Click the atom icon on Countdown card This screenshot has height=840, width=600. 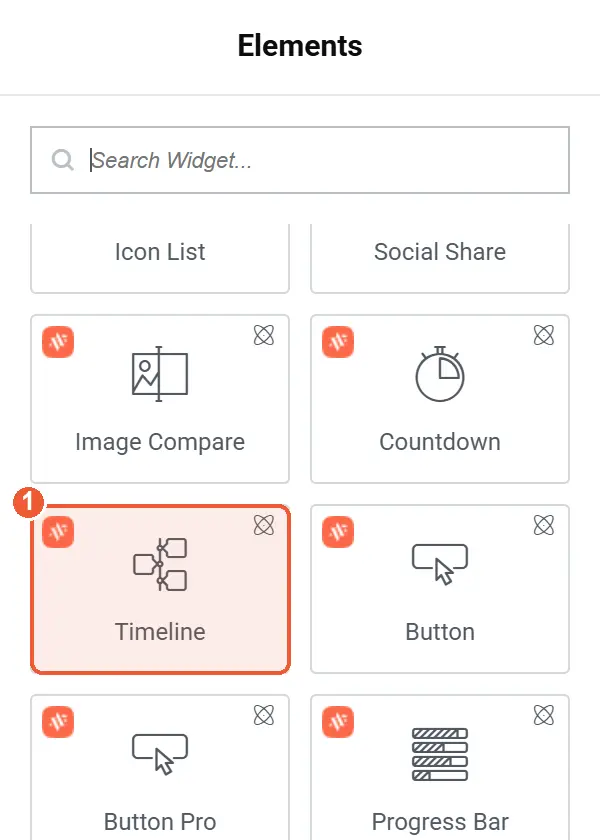pos(544,335)
